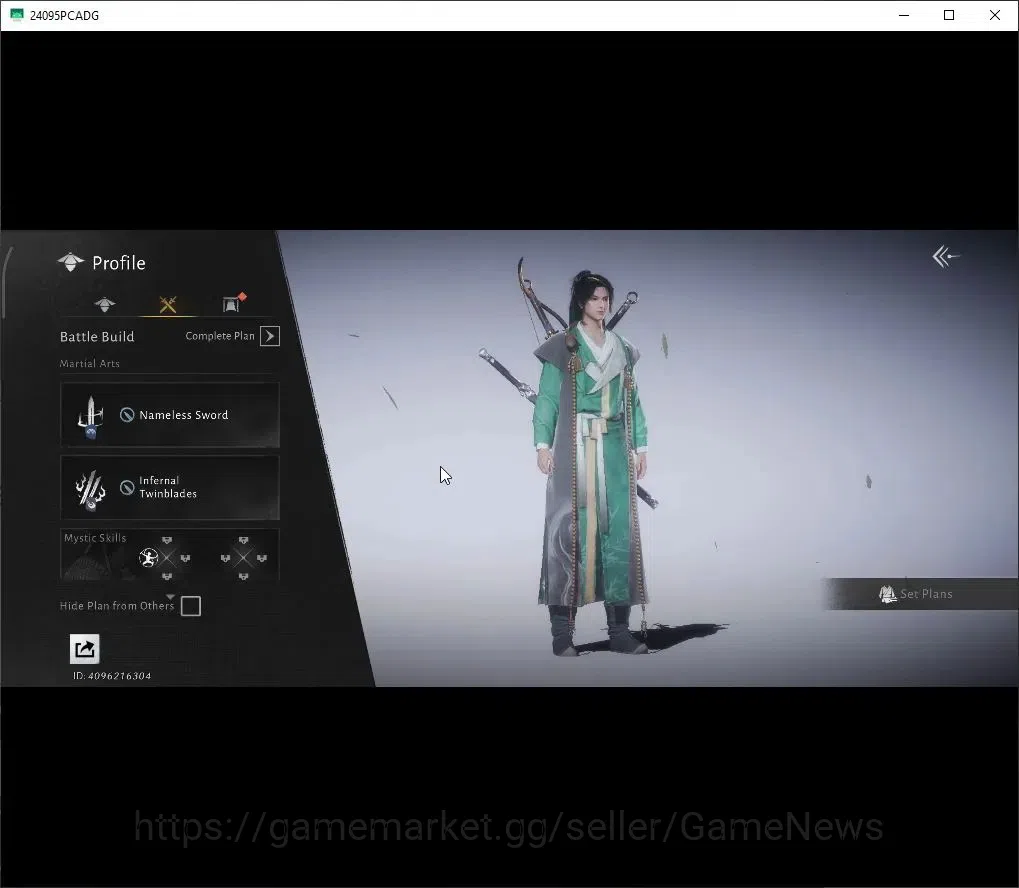
Task: Open the Set Plans button
Action: coord(920,594)
